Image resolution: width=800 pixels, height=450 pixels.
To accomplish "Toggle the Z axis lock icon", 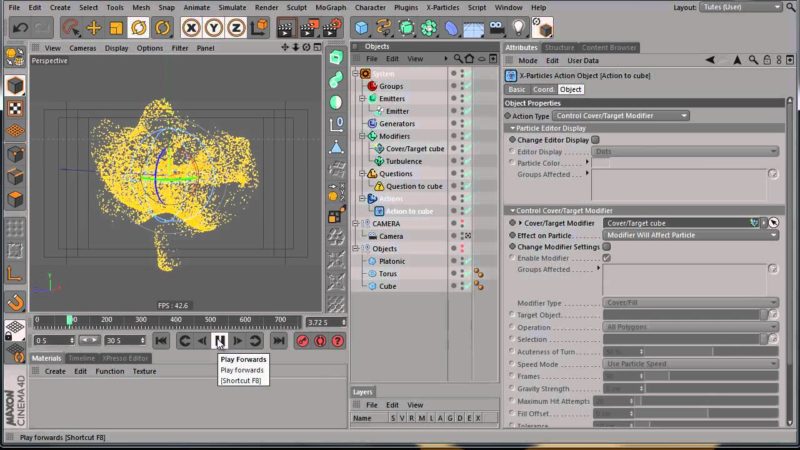I will click(x=234, y=27).
